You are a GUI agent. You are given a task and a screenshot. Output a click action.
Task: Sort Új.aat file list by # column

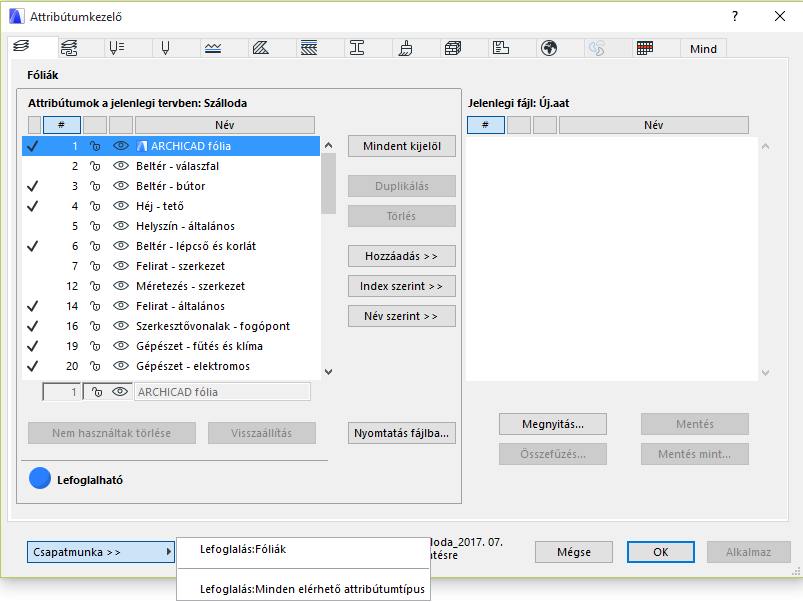tap(485, 125)
